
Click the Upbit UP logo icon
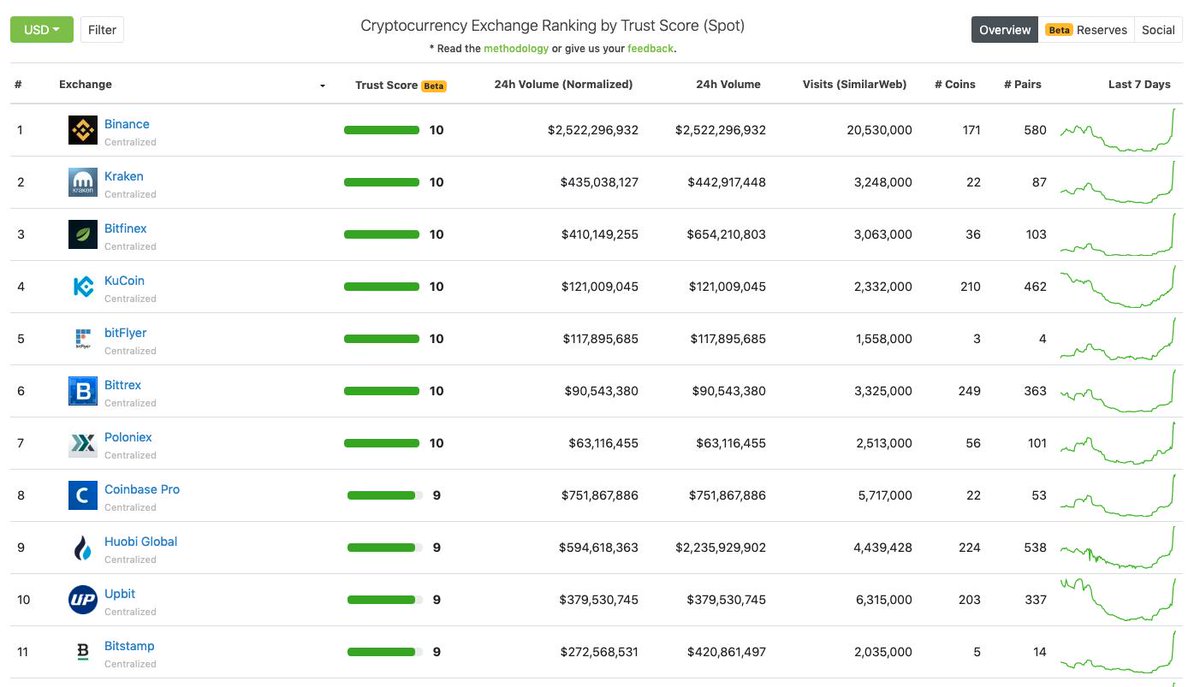[x=83, y=599]
